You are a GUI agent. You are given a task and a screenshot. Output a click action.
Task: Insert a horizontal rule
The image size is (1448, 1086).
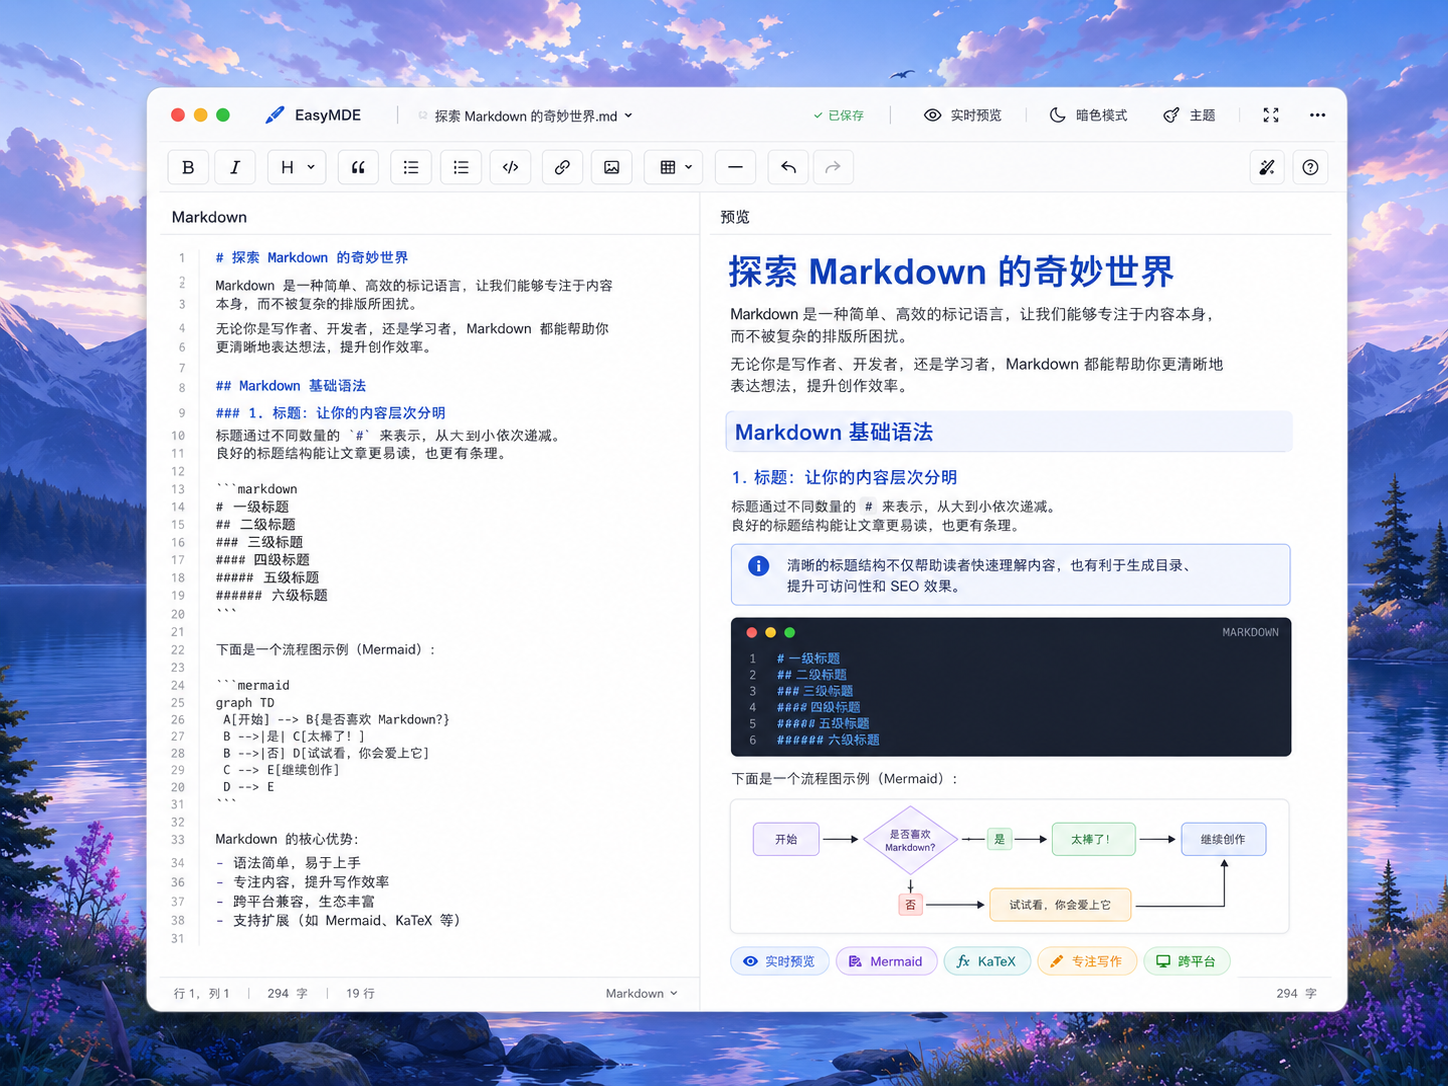736,167
